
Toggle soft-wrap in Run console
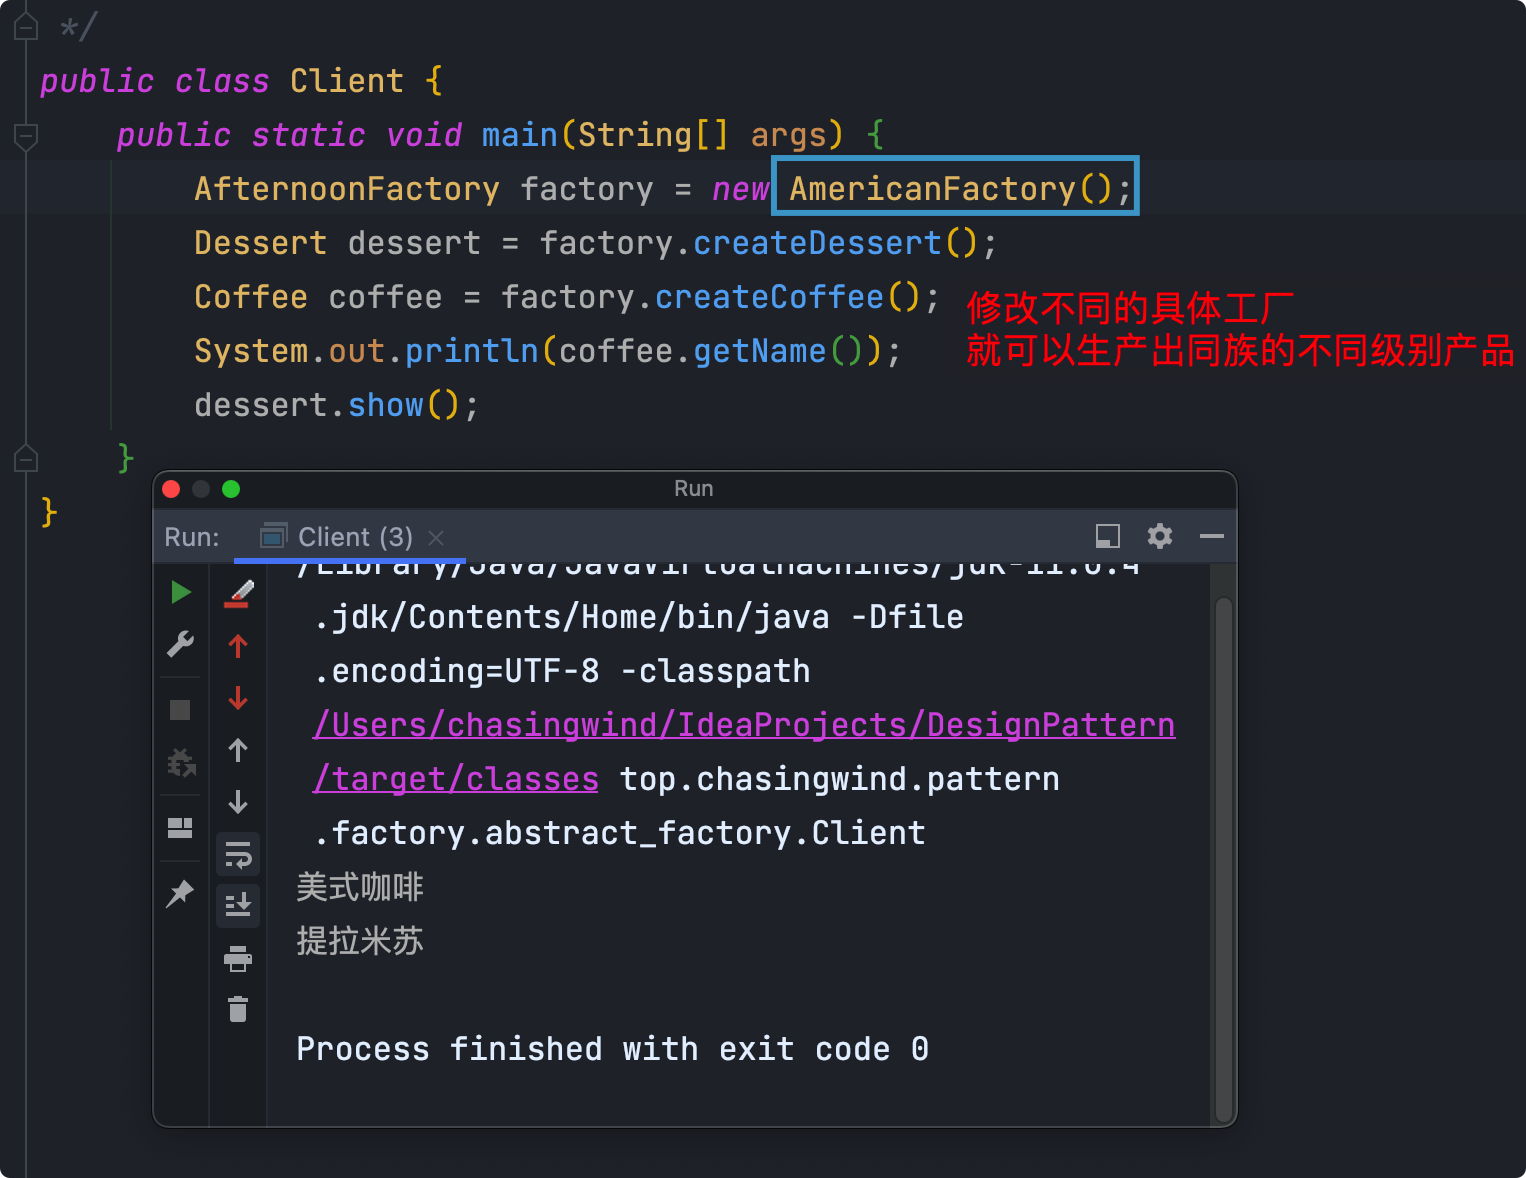pyautogui.click(x=238, y=855)
